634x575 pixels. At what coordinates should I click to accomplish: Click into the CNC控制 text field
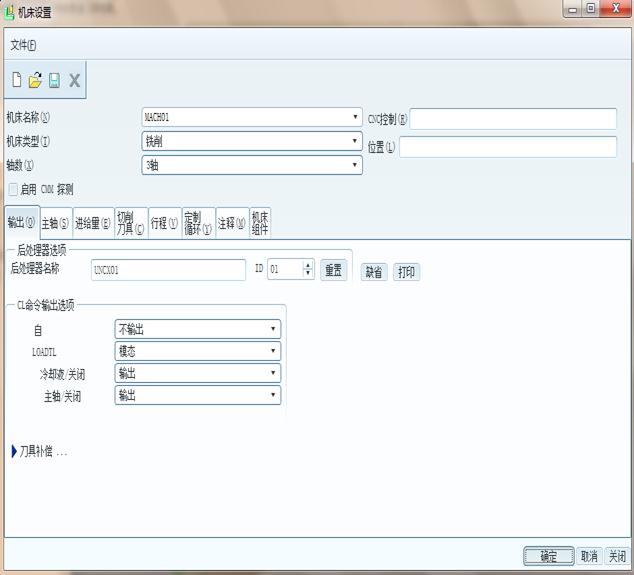click(x=512, y=119)
